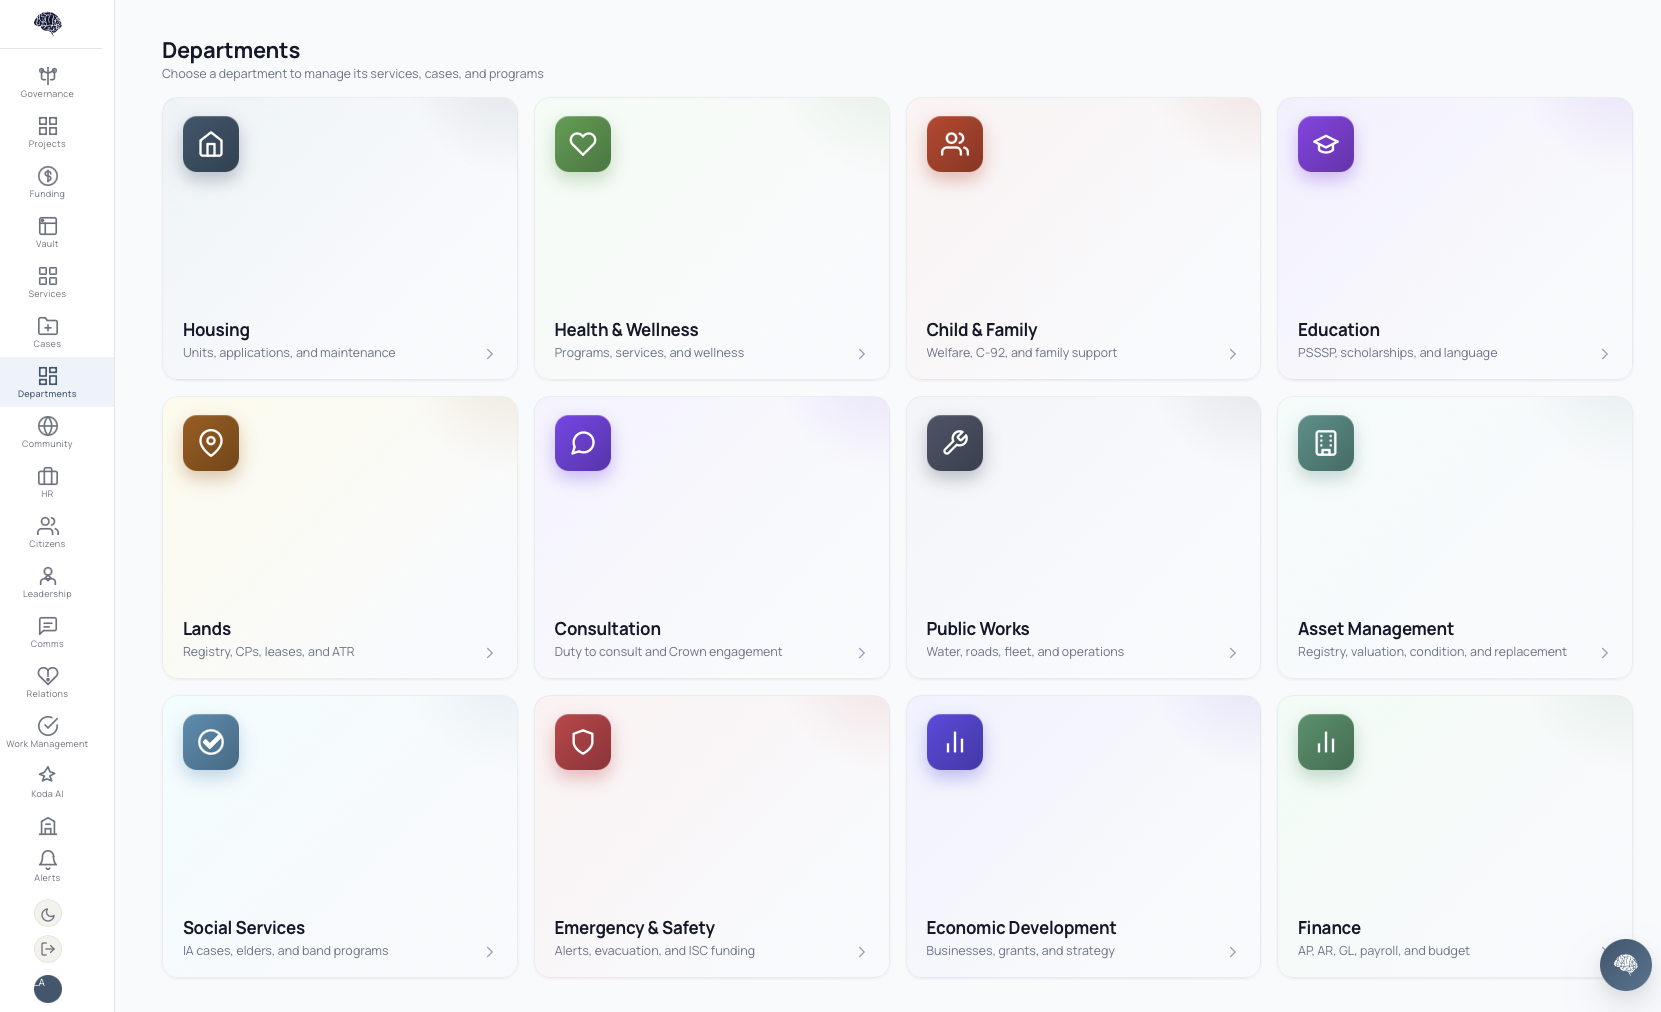The width and height of the screenshot is (1661, 1012).
Task: Open the user avatar at sidebar bottom
Action: point(48,989)
